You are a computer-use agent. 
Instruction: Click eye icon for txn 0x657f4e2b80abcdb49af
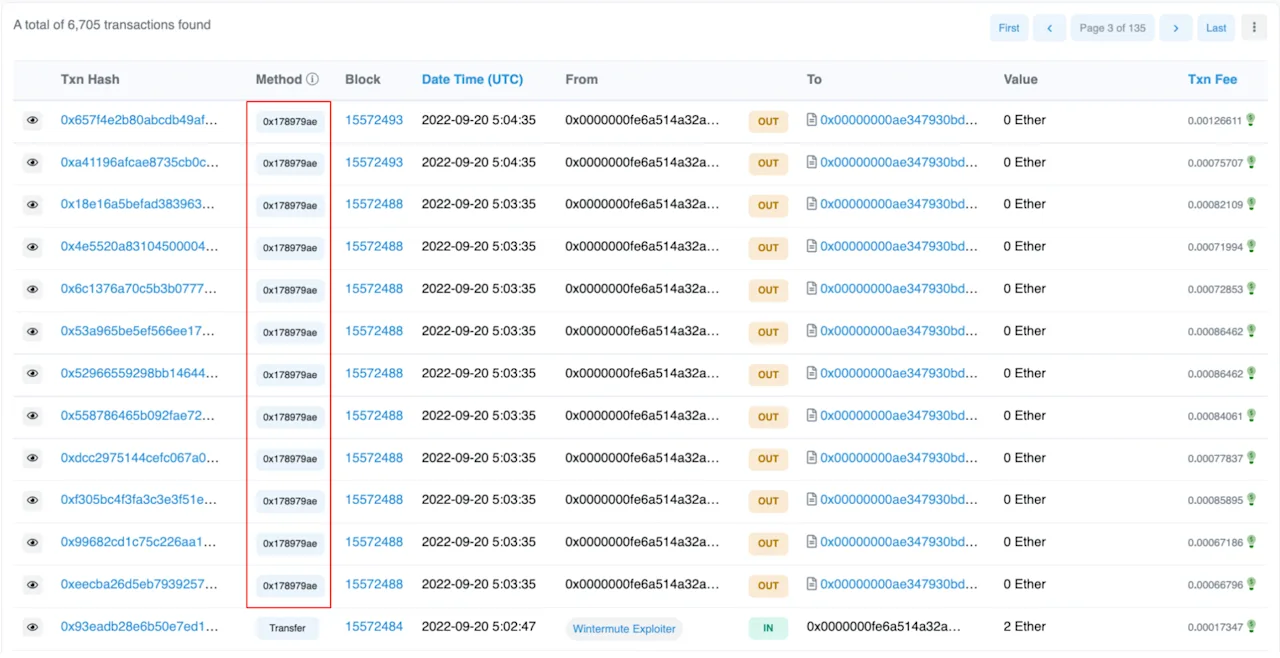[x=32, y=120]
